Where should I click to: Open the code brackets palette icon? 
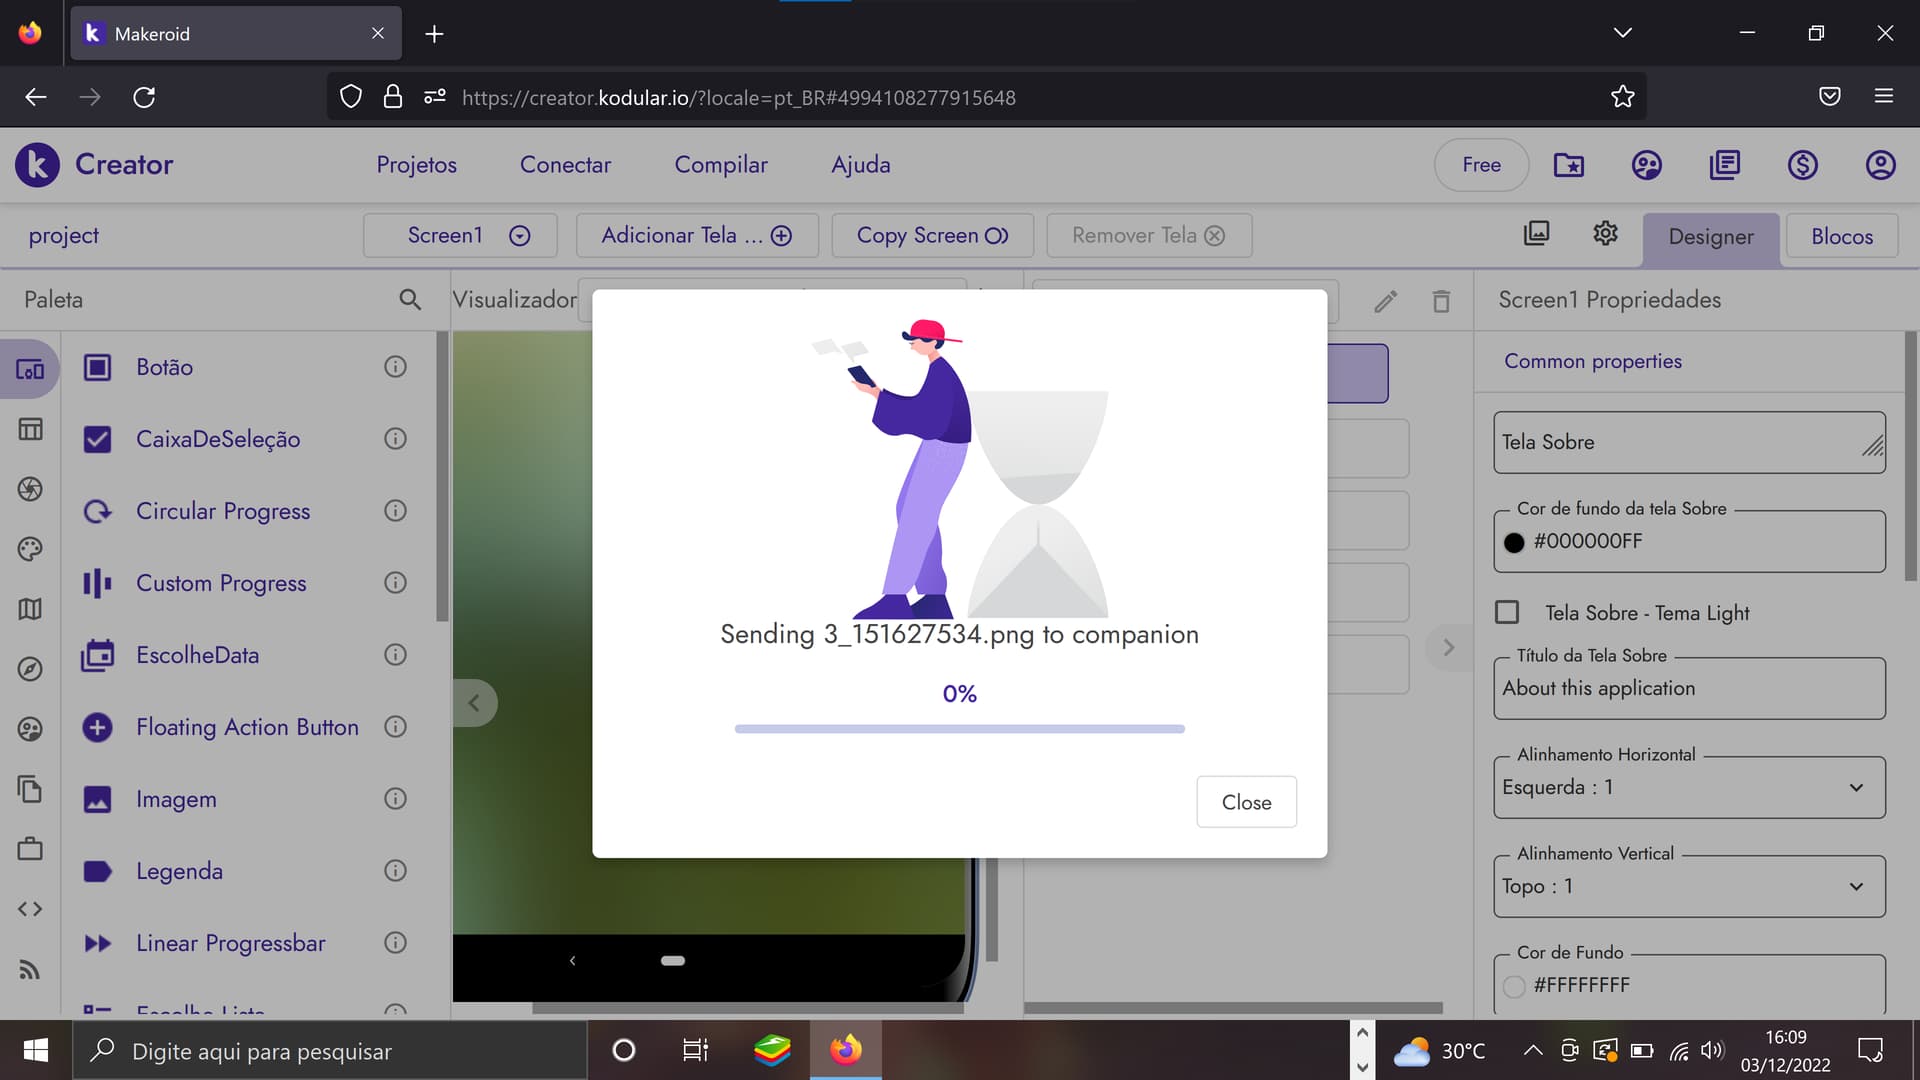pyautogui.click(x=30, y=909)
